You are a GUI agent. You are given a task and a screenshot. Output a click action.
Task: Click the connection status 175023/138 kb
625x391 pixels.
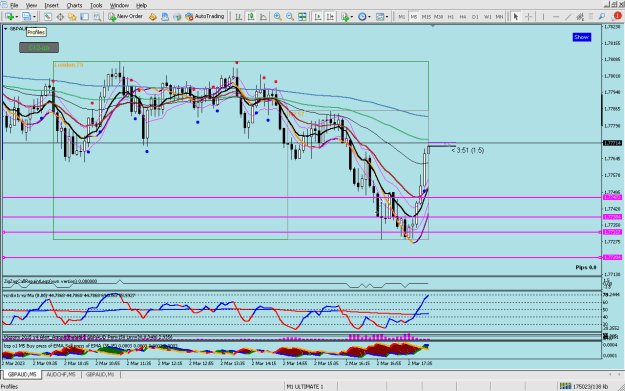click(x=584, y=386)
